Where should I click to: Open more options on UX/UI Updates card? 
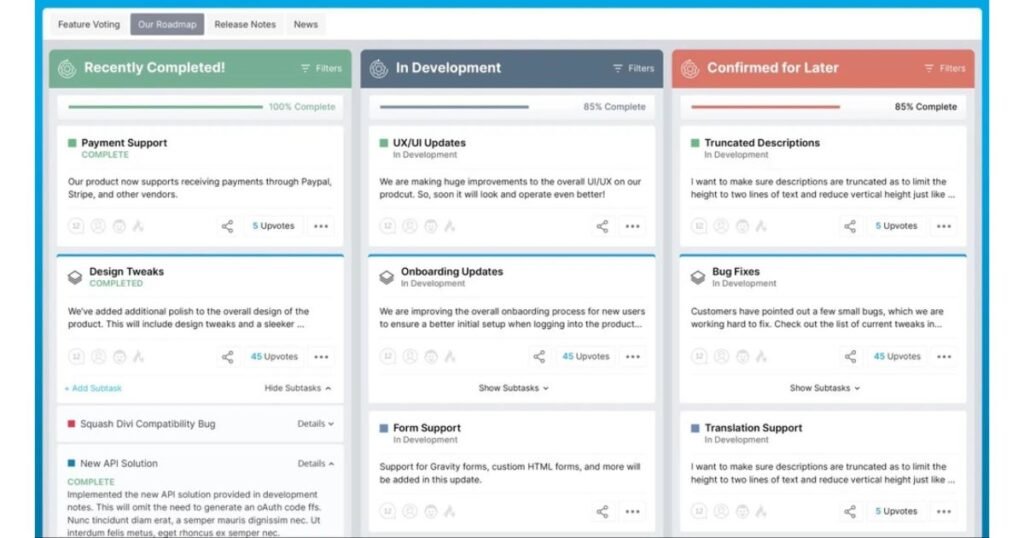pyautogui.click(x=633, y=226)
